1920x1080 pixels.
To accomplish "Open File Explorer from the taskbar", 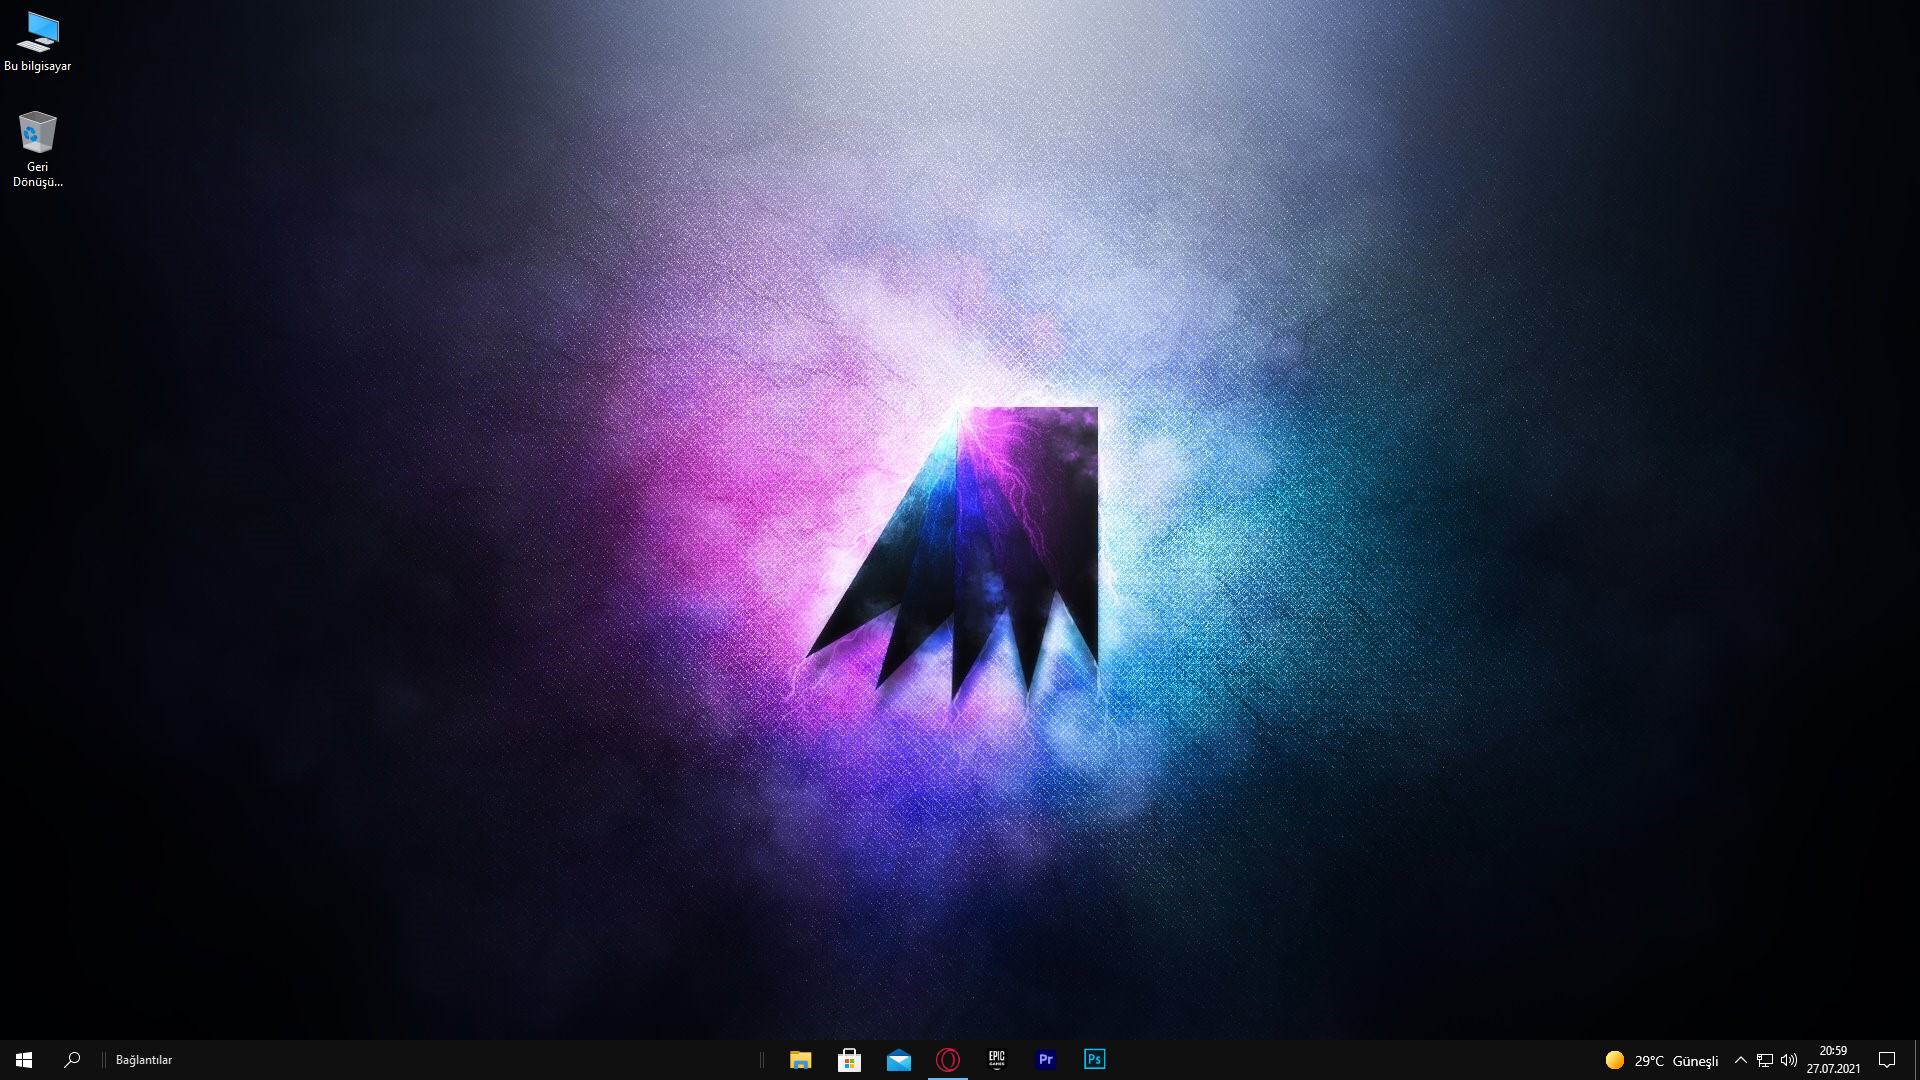I will (800, 1060).
